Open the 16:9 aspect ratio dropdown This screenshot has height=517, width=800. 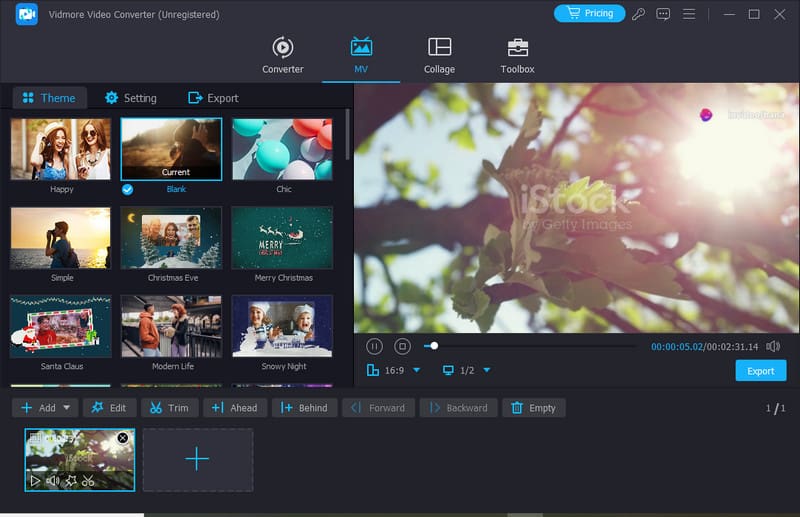pos(417,370)
